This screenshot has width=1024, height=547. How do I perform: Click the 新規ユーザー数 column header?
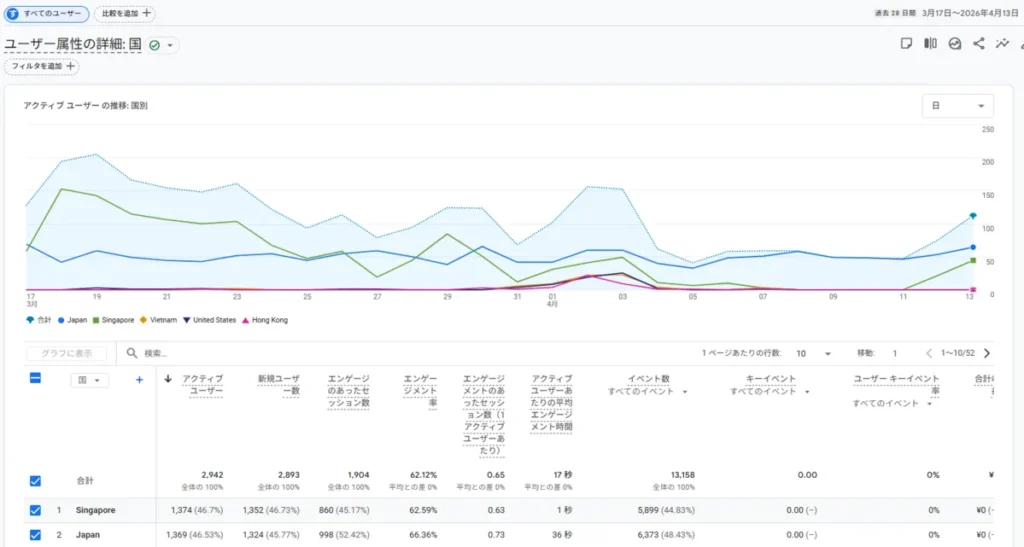pyautogui.click(x=278, y=385)
